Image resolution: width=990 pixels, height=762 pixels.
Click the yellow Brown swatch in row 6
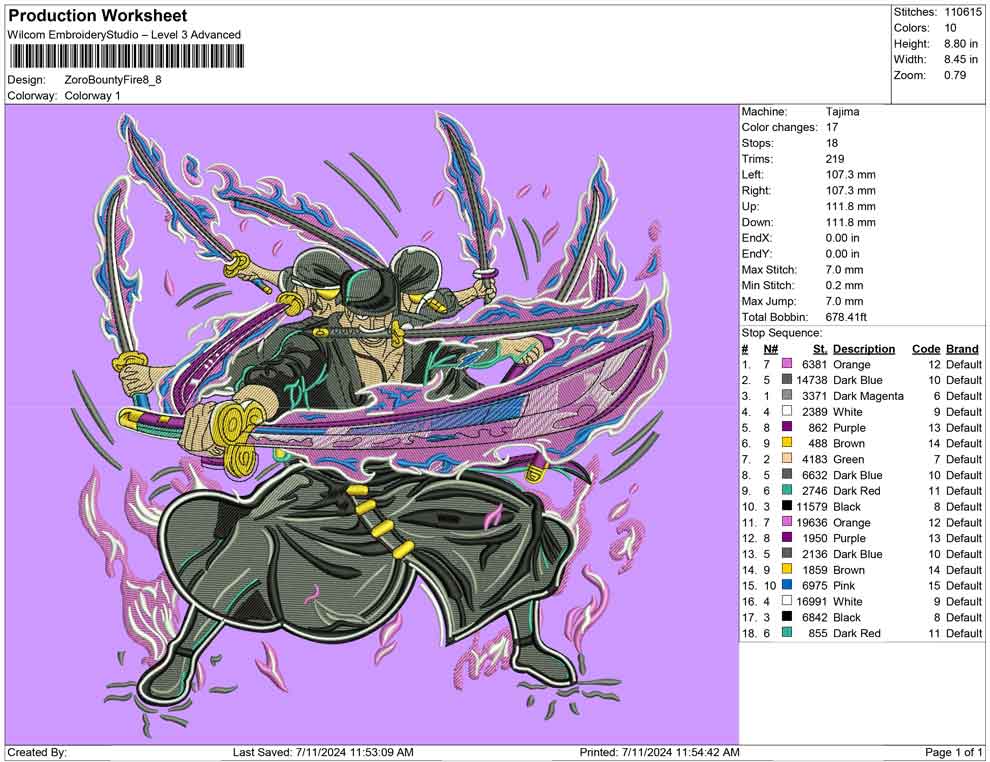coord(788,444)
